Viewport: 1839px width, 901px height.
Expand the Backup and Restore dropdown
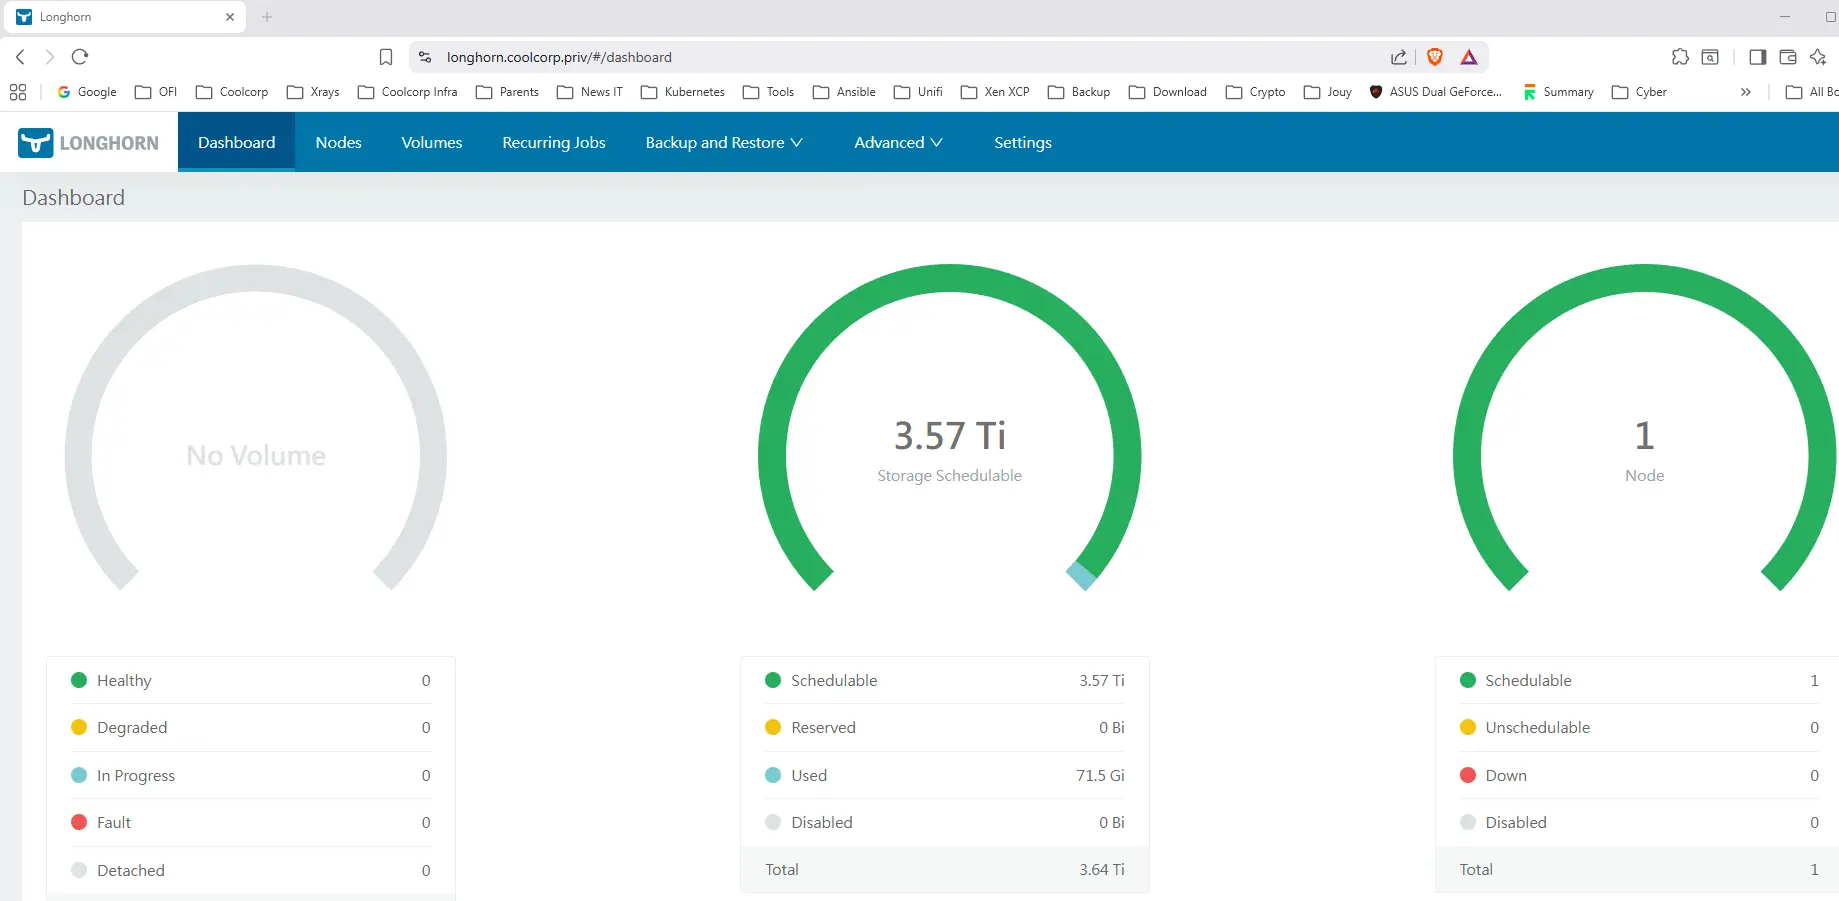723,143
